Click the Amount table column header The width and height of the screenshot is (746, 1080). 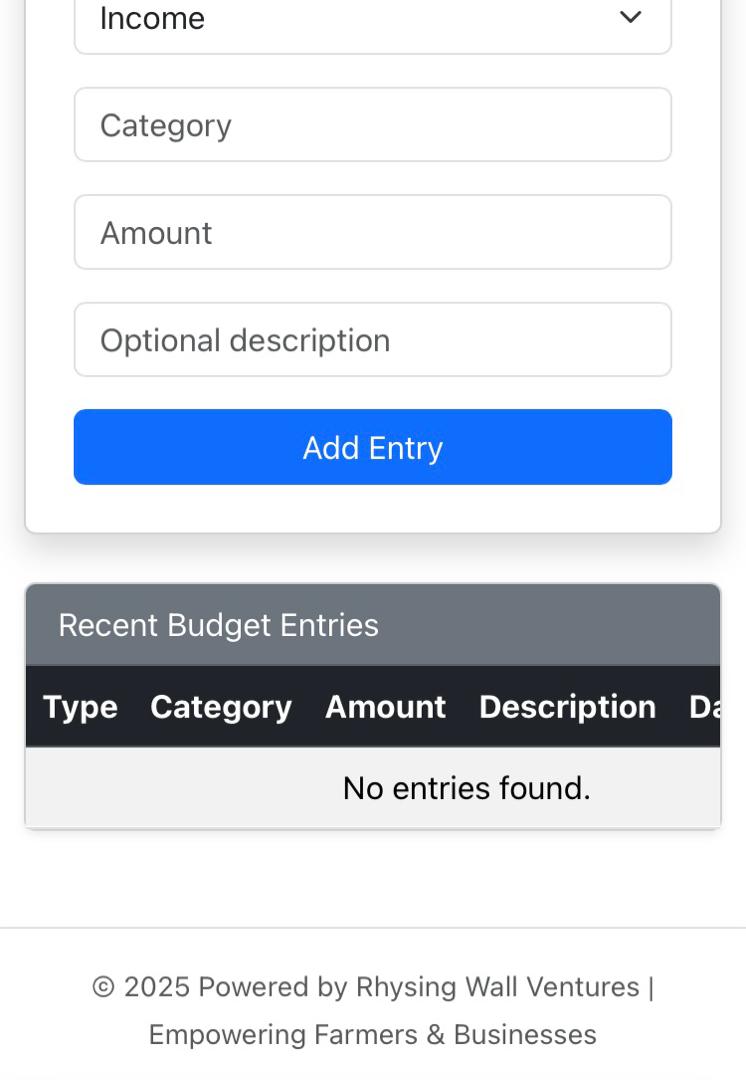[x=385, y=707]
